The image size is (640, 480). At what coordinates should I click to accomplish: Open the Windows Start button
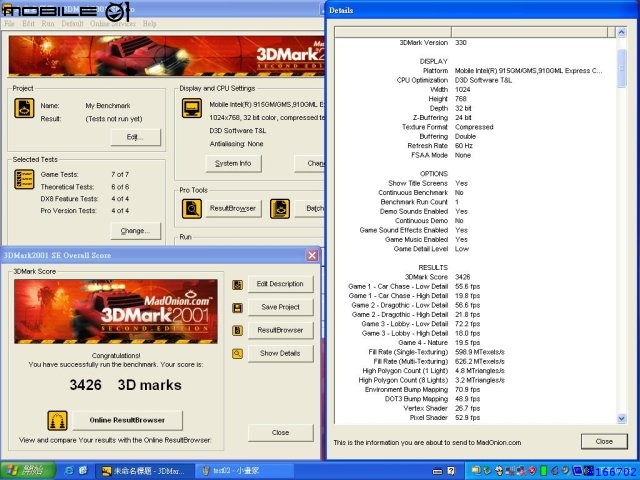(28, 471)
